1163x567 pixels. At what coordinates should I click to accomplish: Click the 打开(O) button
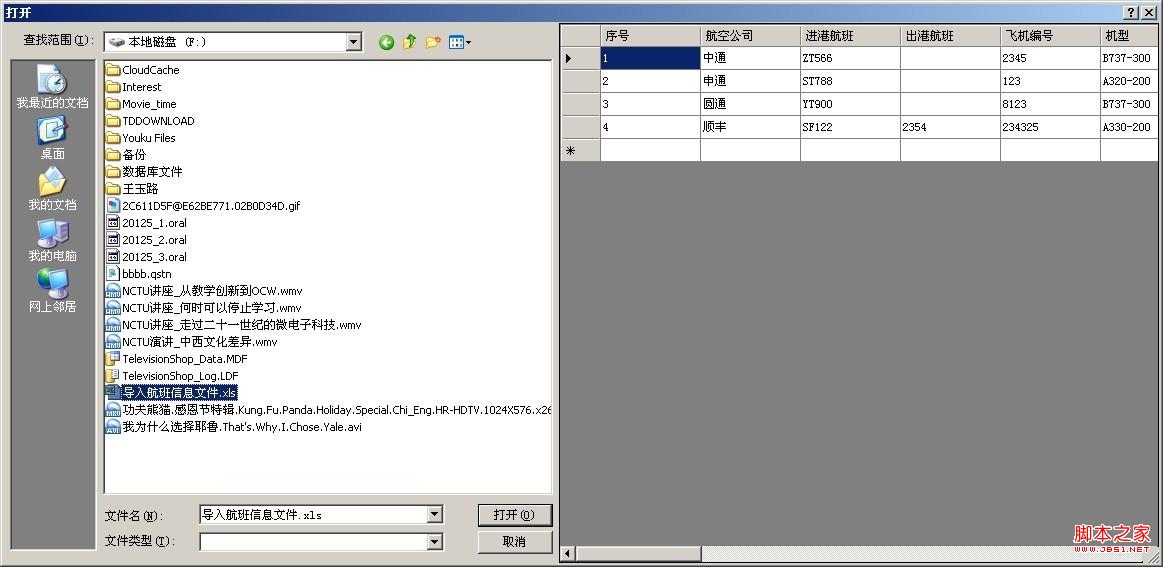point(515,515)
